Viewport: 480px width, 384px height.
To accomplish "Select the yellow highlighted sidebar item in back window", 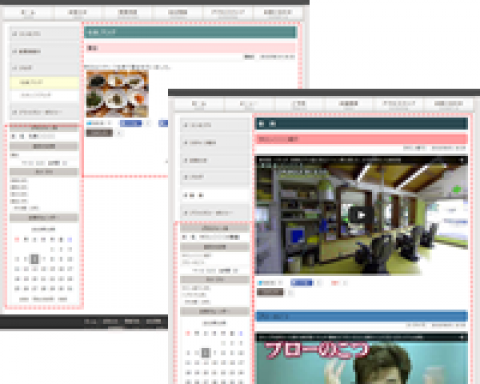I will 44,82.
